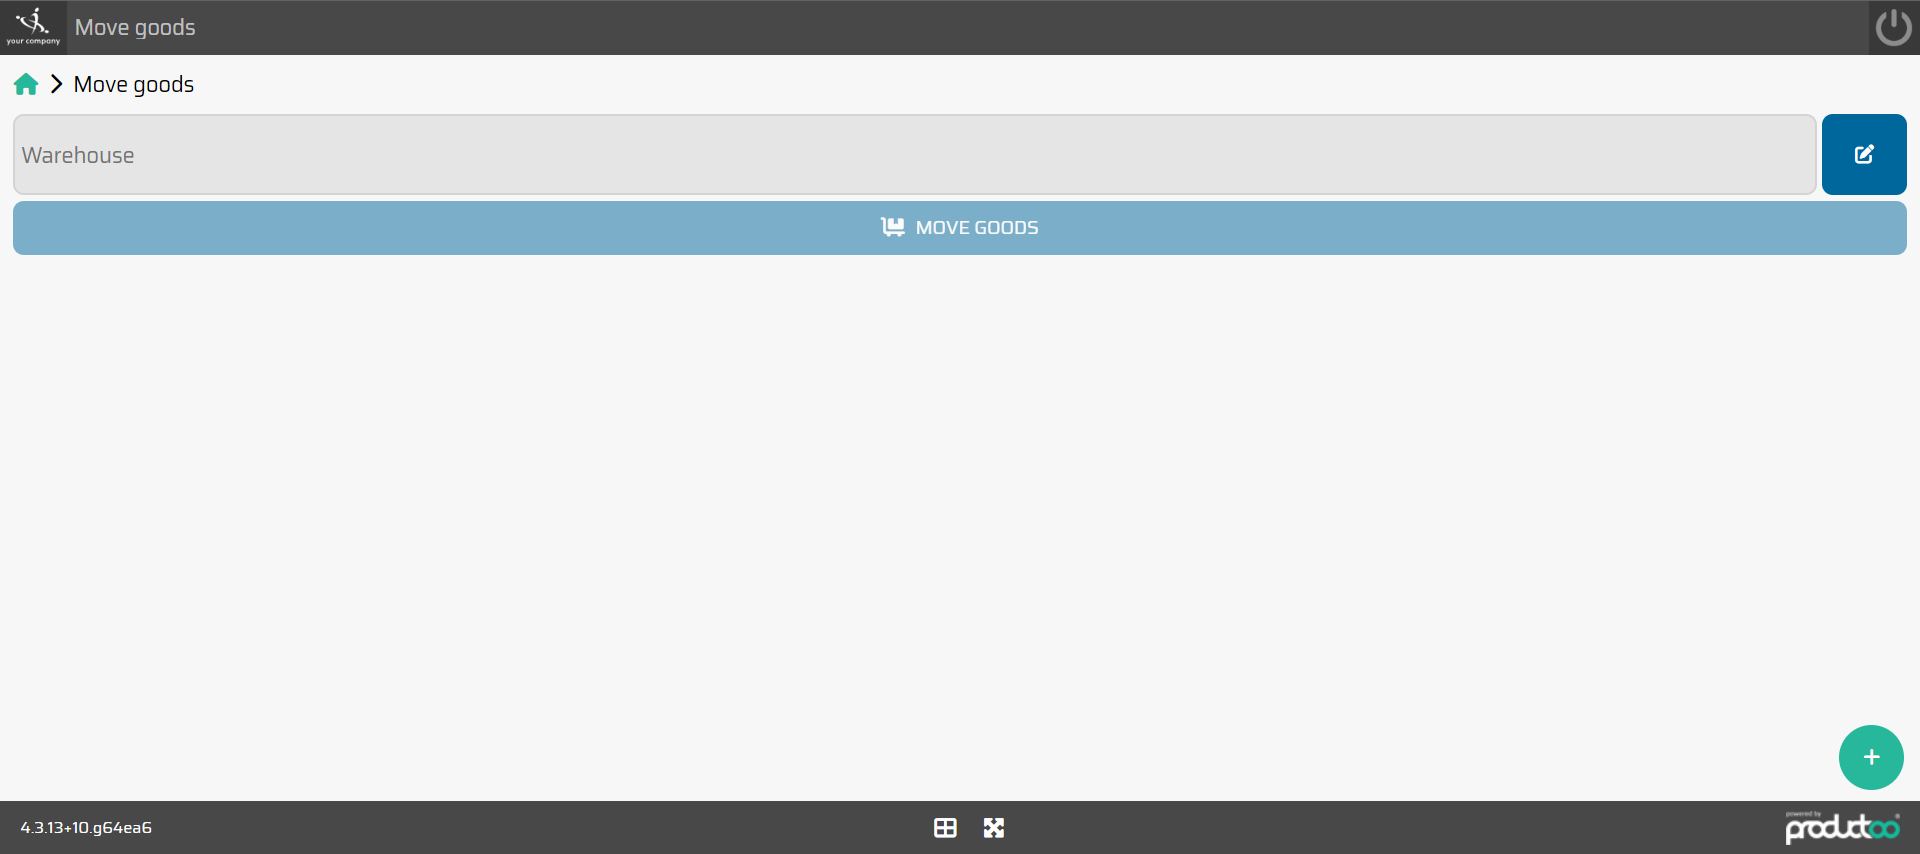Click the Move goods header title

click(x=135, y=28)
